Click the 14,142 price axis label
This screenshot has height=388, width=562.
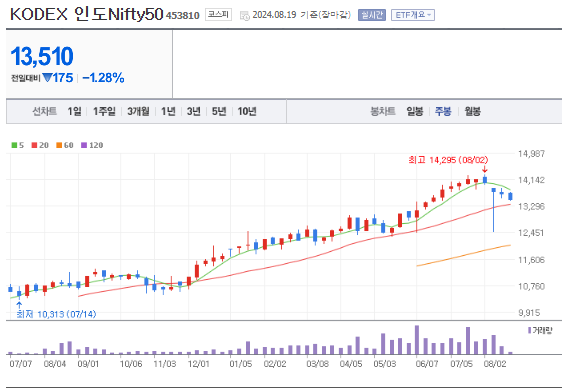click(531, 180)
